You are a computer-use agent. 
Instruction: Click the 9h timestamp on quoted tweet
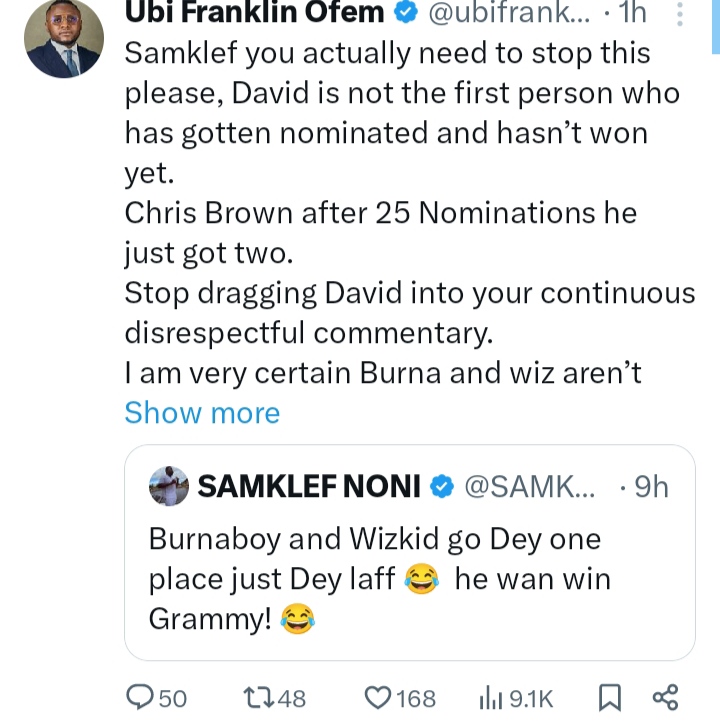coord(651,486)
